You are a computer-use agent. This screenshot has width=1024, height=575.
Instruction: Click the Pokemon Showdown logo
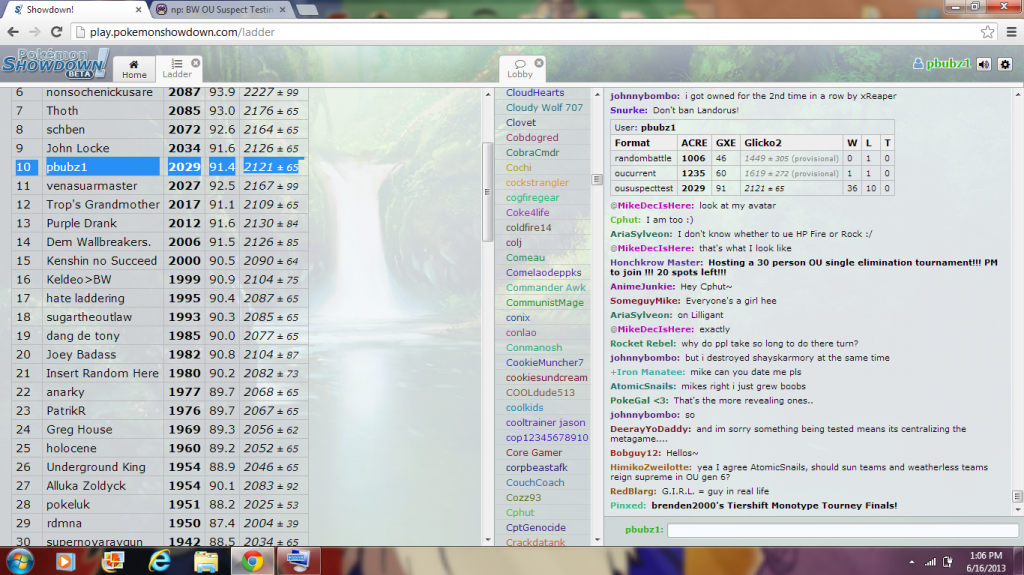pyautogui.click(x=54, y=64)
